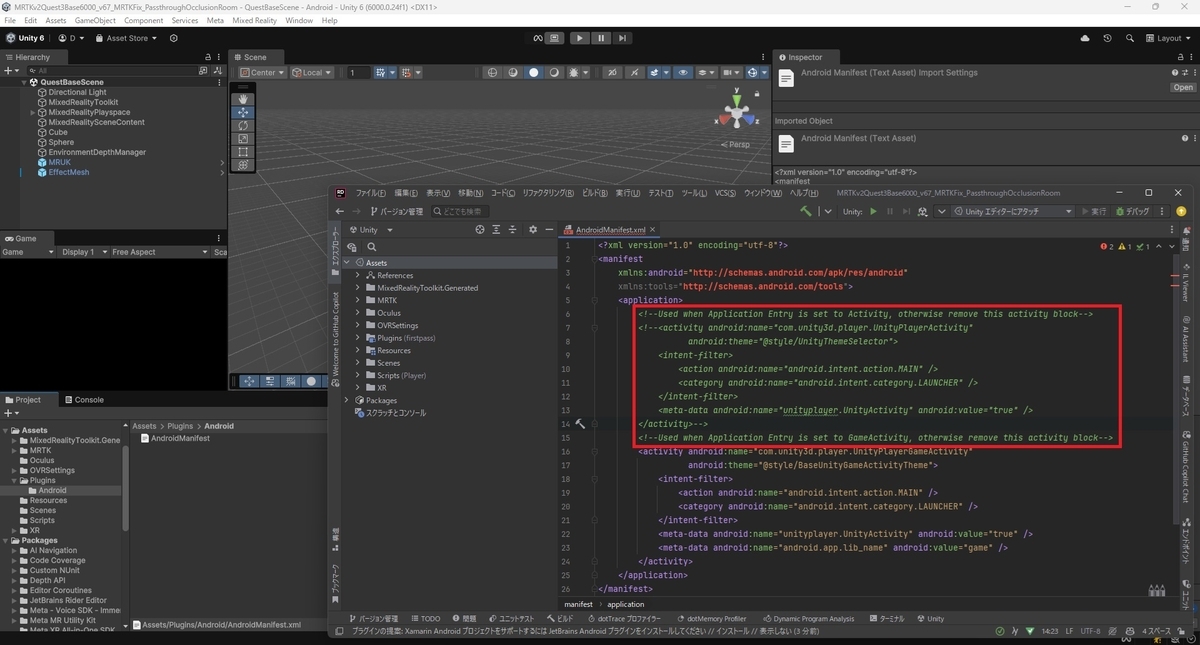
Task: Open the Center pivot dropdown
Action: 263,72
